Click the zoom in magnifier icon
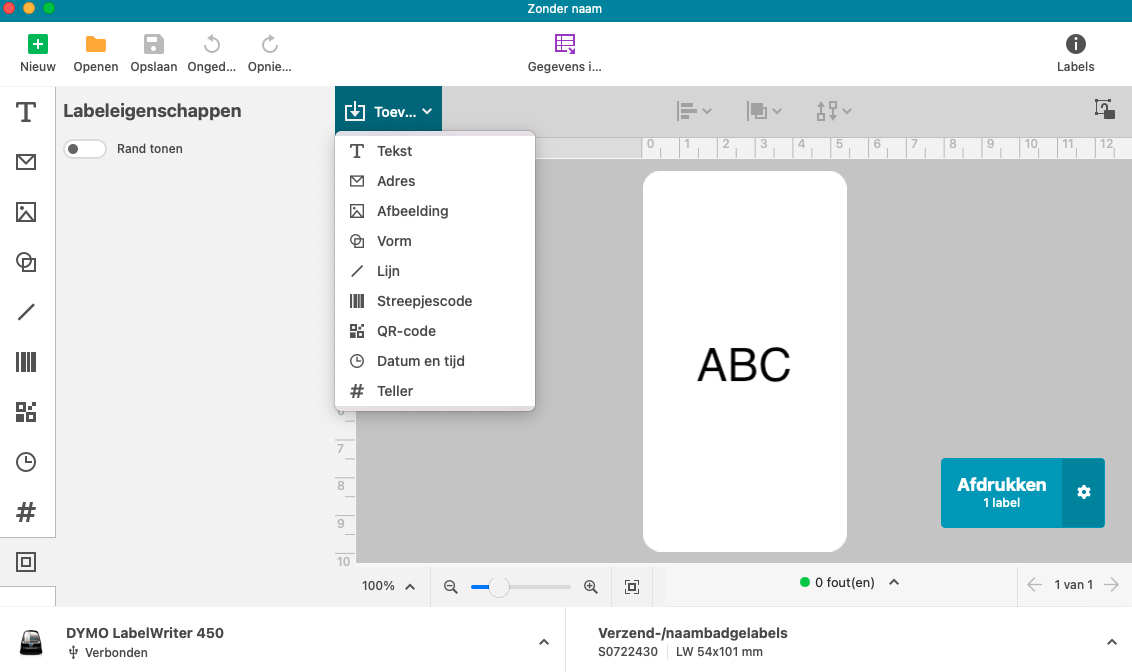Screen dimensions: 1132x672 click(x=591, y=587)
